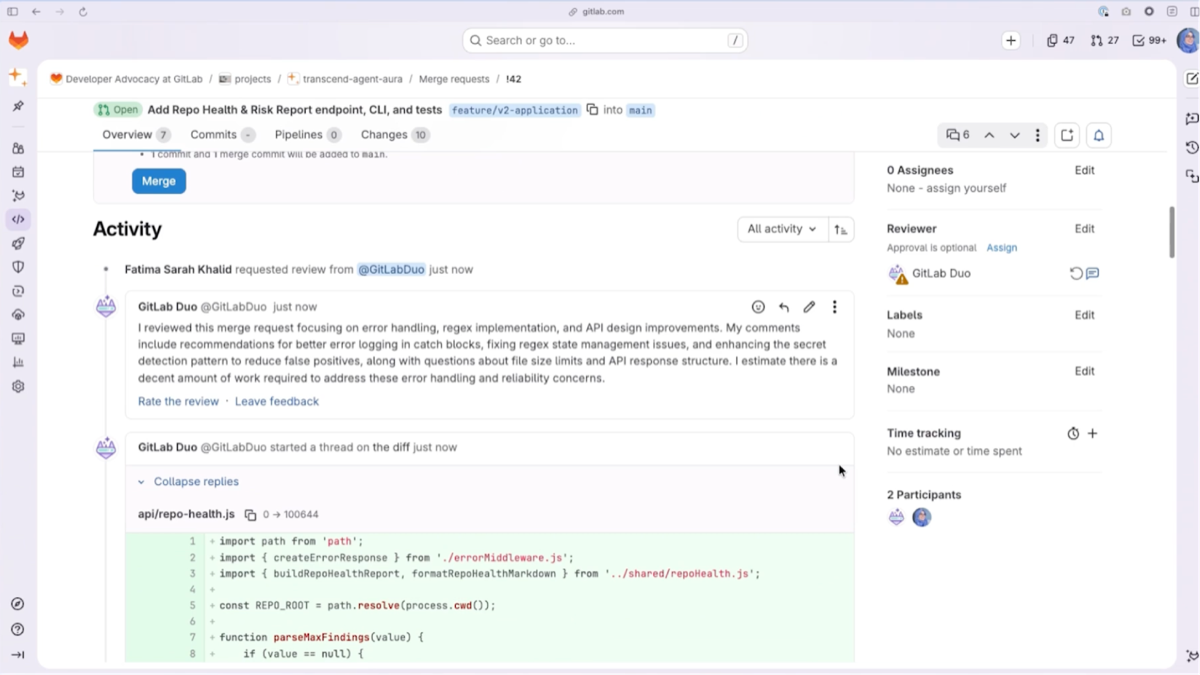Screen dimensions: 1200x675
Task: Copy the api/repo-health.js file path
Action: 251,515
